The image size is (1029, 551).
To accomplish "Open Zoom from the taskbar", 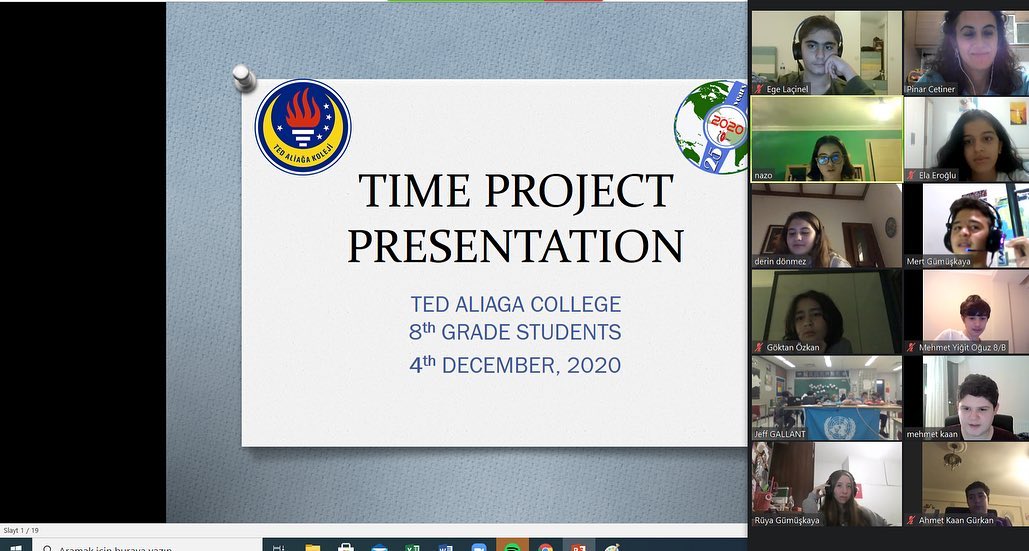I will (x=479, y=545).
